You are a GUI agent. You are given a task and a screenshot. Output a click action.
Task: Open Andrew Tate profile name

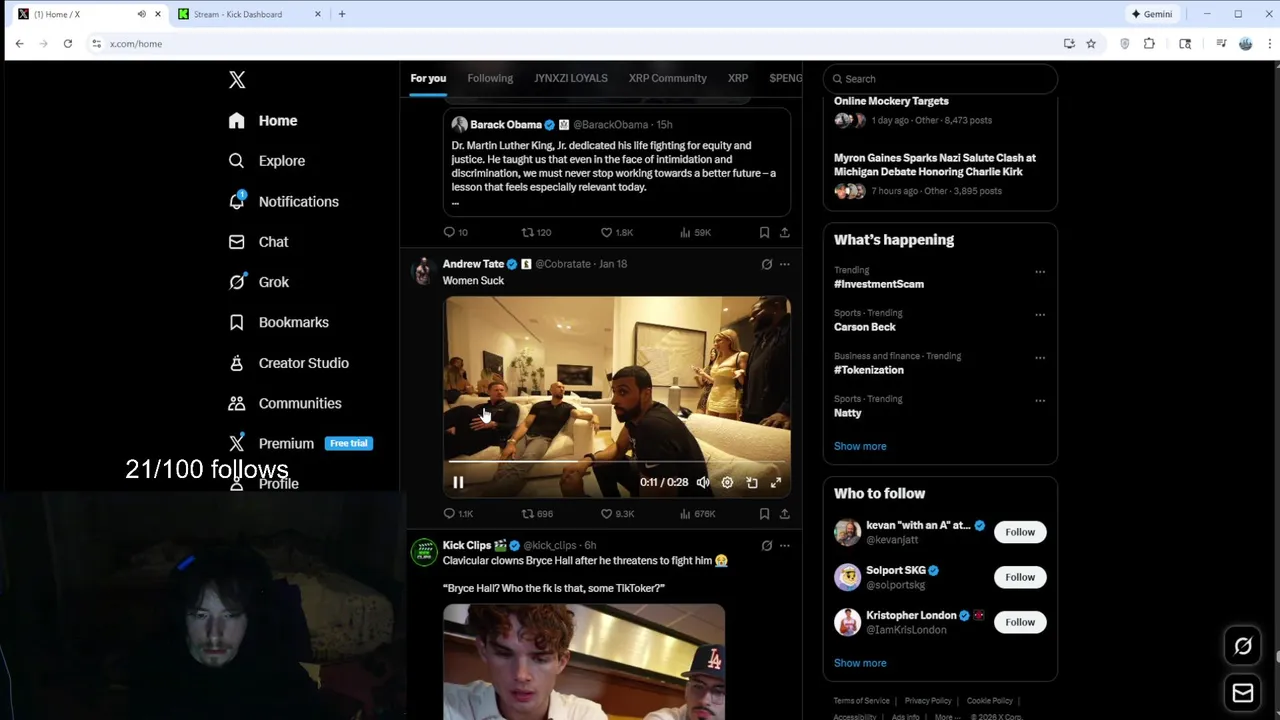(x=473, y=264)
